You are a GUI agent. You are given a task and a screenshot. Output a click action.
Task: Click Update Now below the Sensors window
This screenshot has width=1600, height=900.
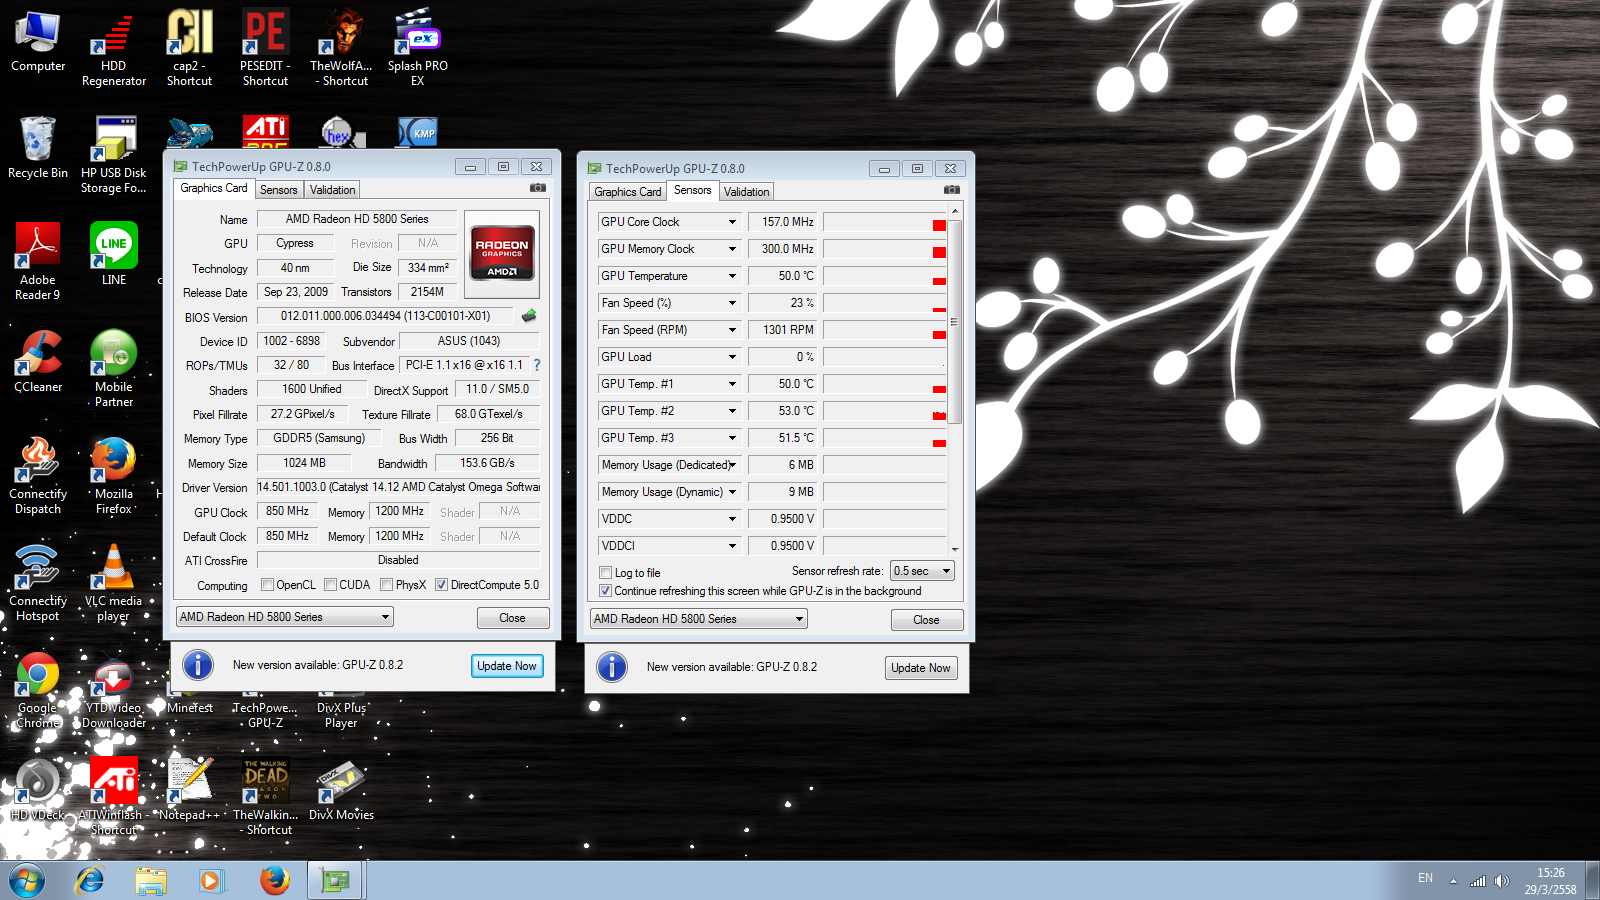(921, 668)
